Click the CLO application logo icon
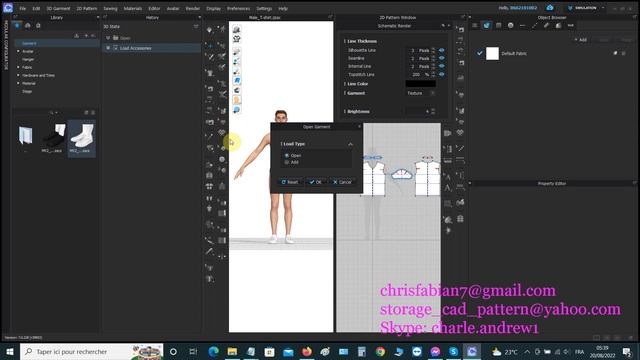 (8, 8)
